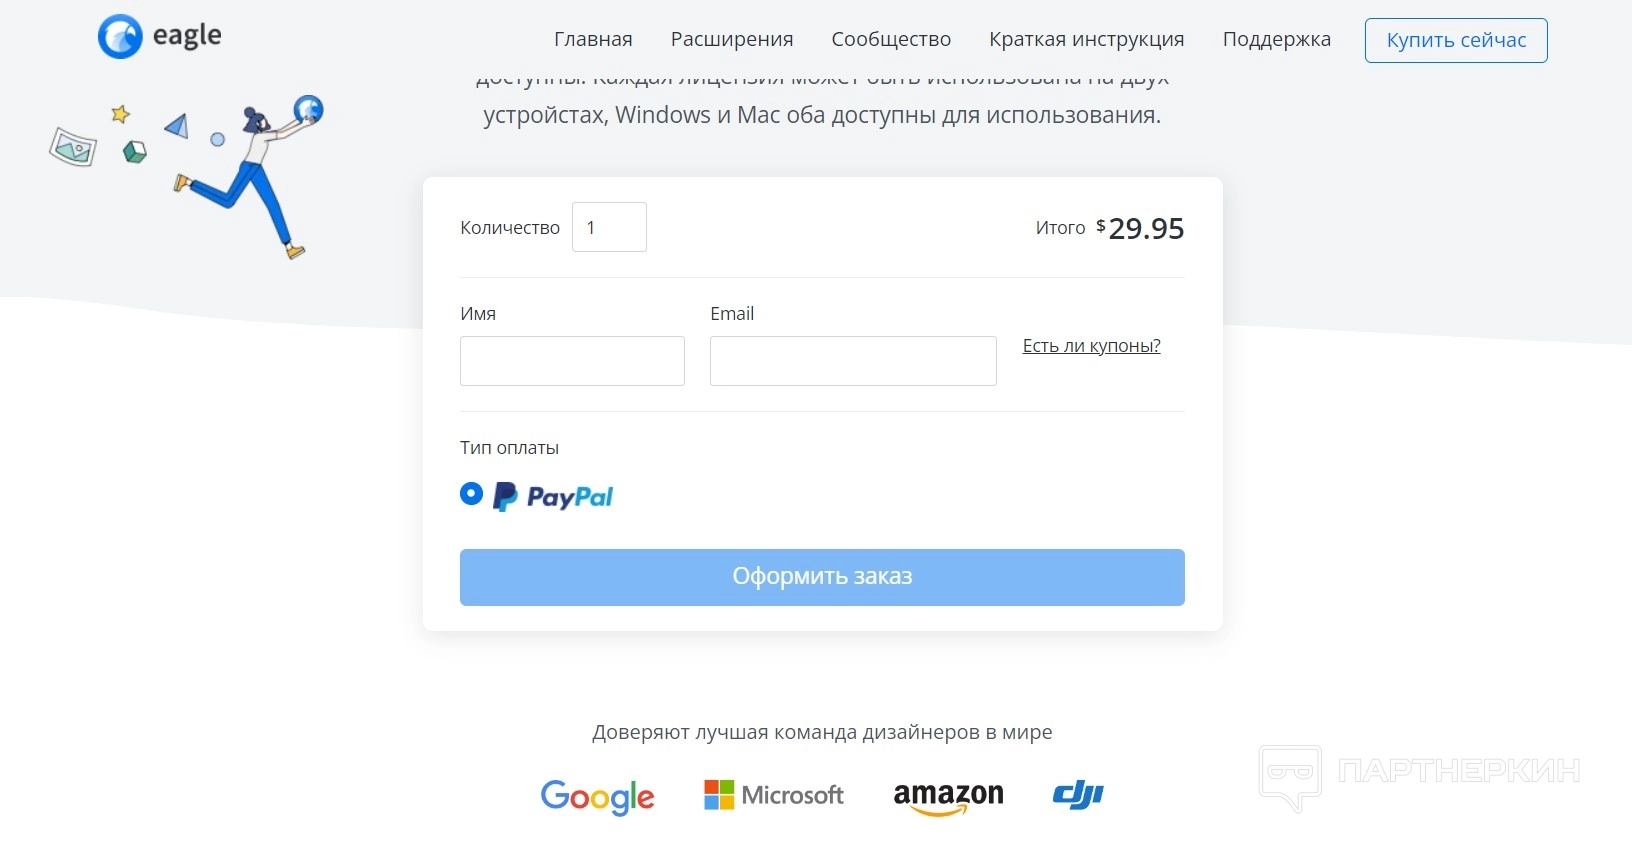
Task: Click the Amazon logo
Action: (x=948, y=796)
